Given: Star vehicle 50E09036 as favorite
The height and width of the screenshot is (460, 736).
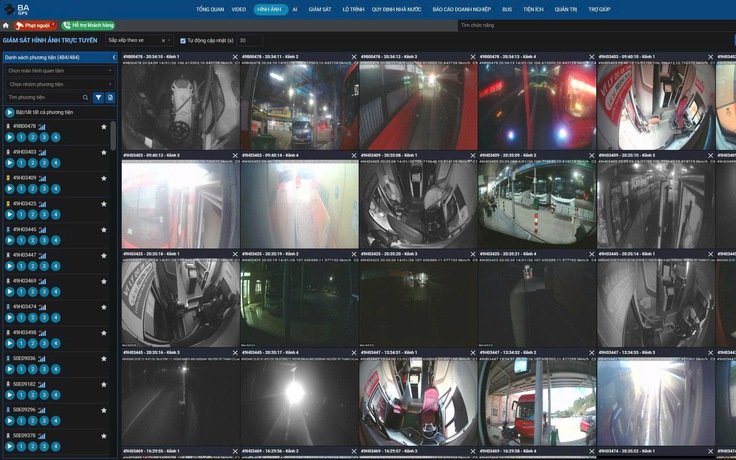Looking at the screenshot, I should [x=104, y=358].
